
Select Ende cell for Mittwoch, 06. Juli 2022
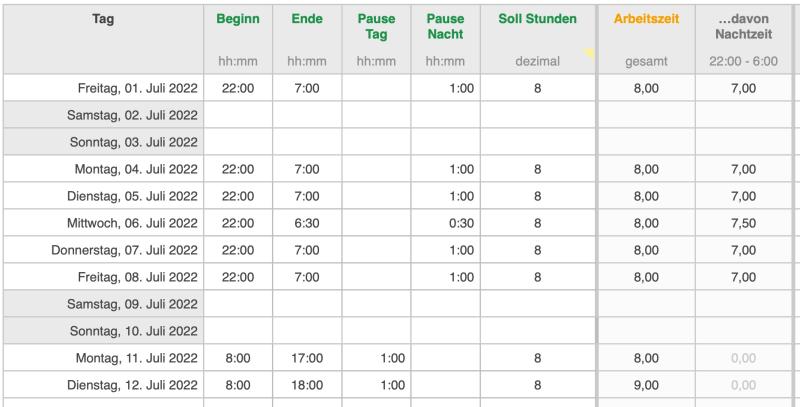pyautogui.click(x=306, y=222)
